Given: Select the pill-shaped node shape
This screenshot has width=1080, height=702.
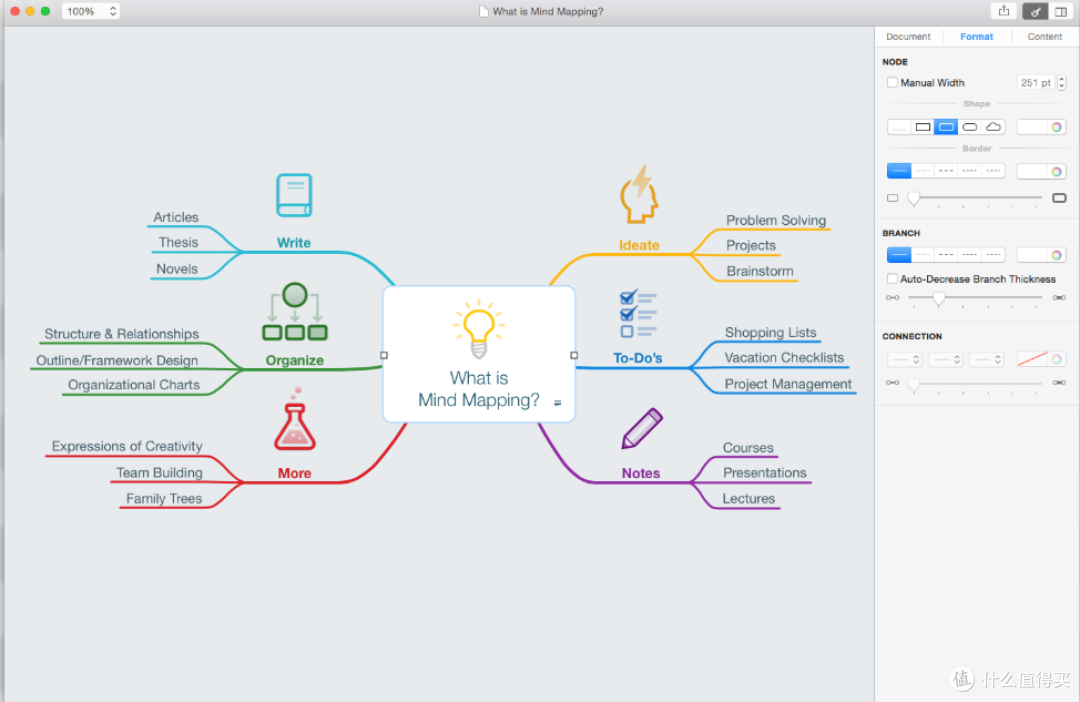Looking at the screenshot, I should (970, 127).
